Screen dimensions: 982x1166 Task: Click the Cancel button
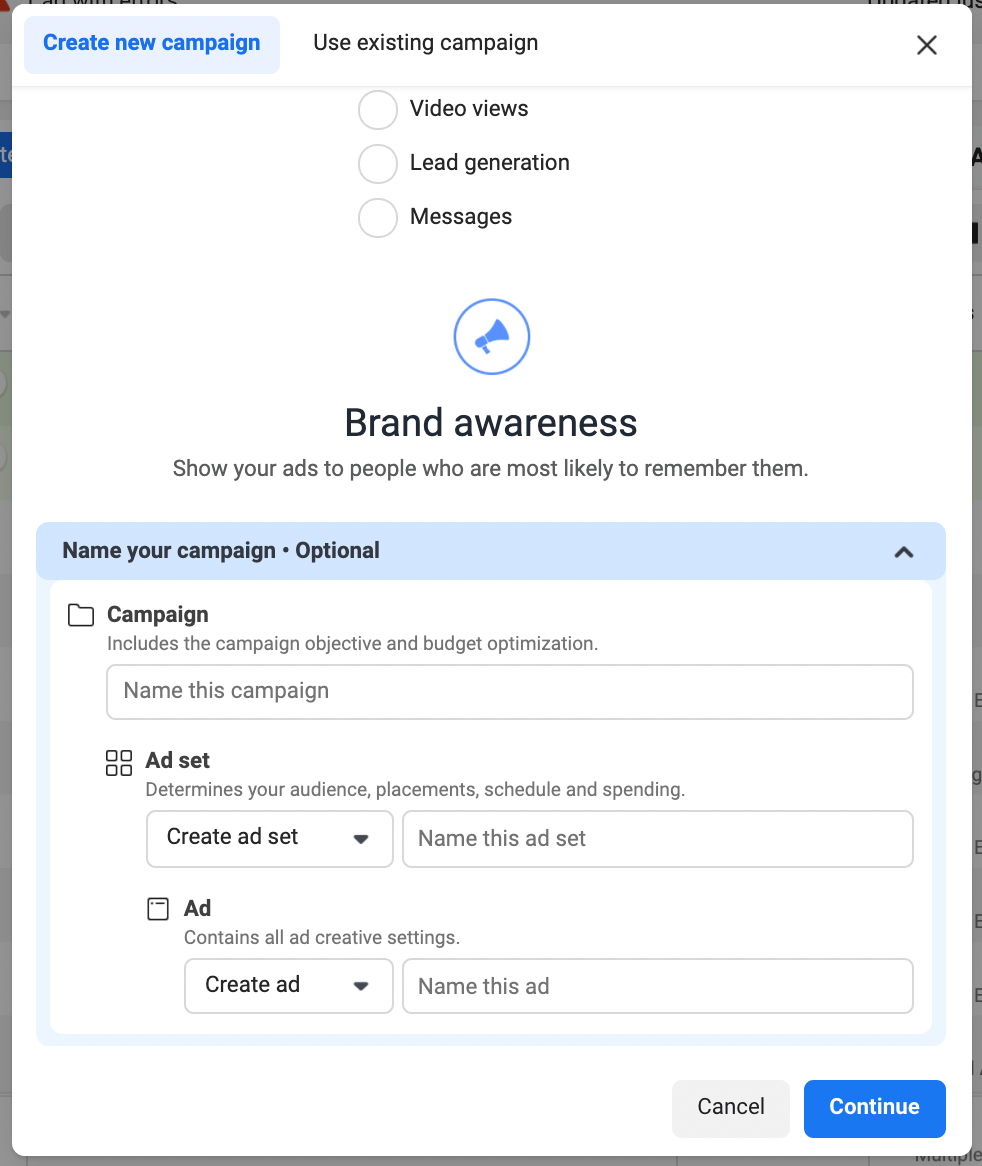pos(731,1108)
